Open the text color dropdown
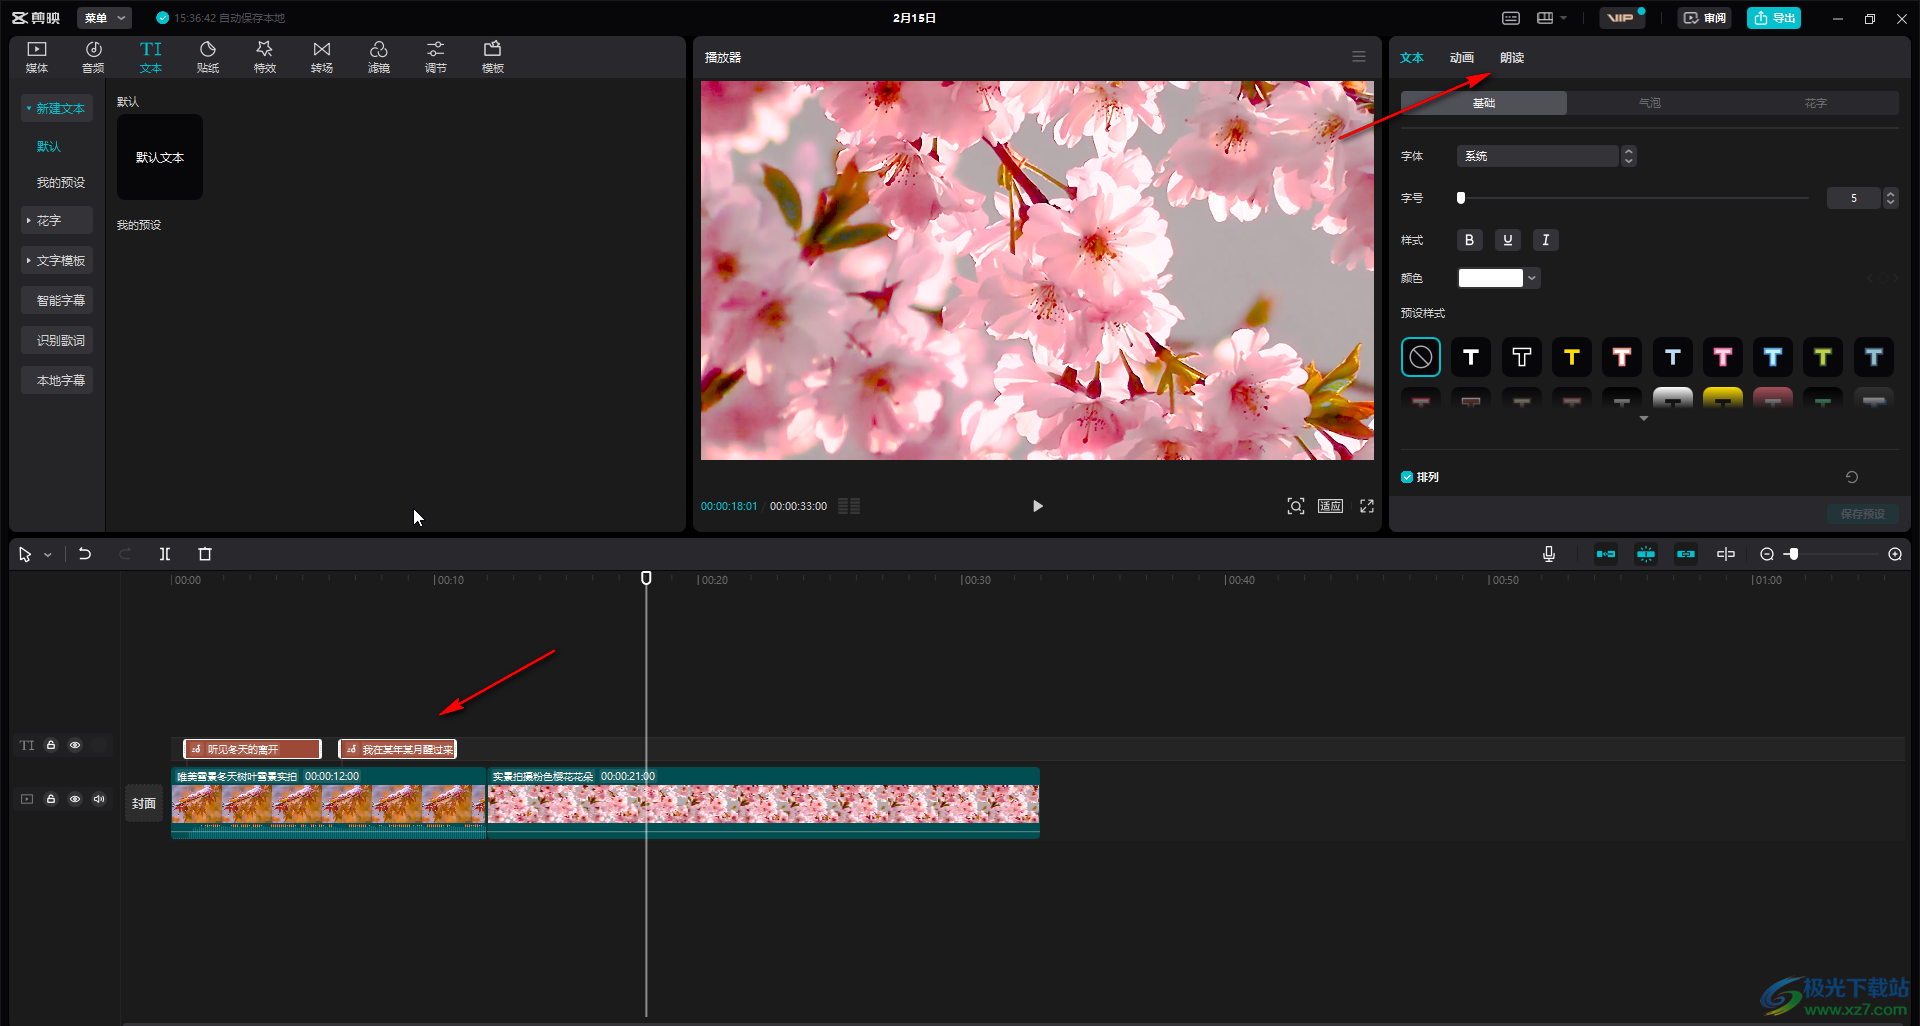This screenshot has height=1026, width=1920. pyautogui.click(x=1532, y=278)
